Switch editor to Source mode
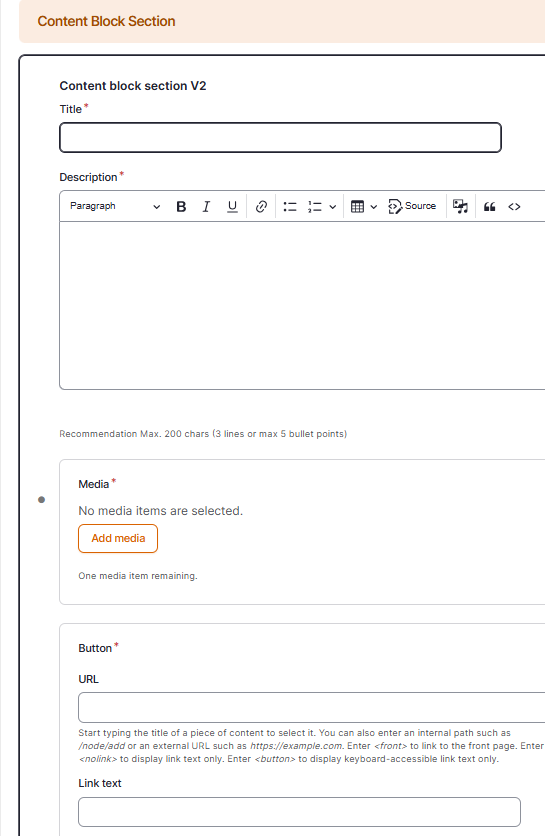The height and width of the screenshot is (836, 545). [x=412, y=206]
